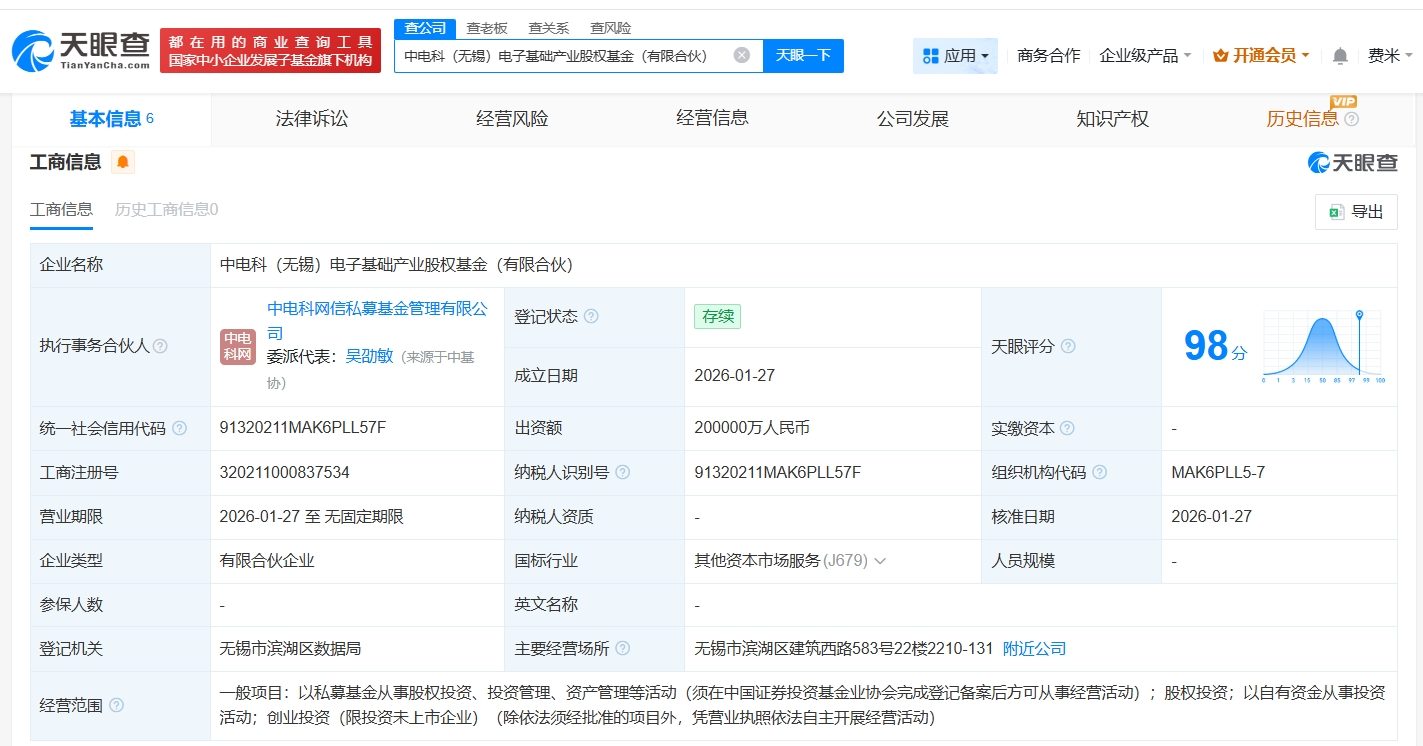Click the orange alert bell beside 工商信息
1423x746 pixels.
(122, 162)
